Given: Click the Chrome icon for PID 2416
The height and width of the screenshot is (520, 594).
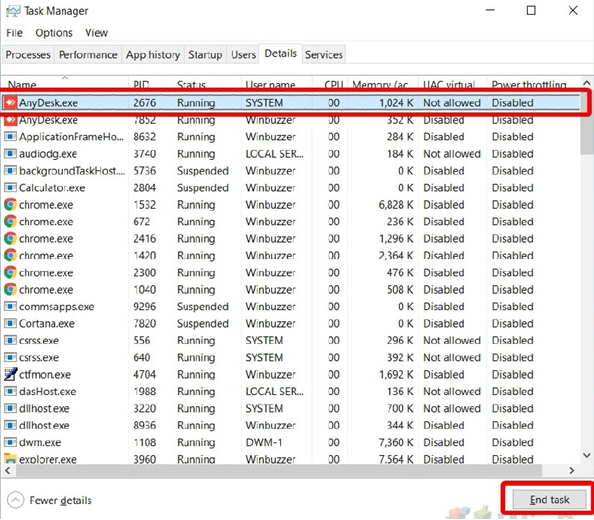Looking at the screenshot, I should [x=11, y=239].
